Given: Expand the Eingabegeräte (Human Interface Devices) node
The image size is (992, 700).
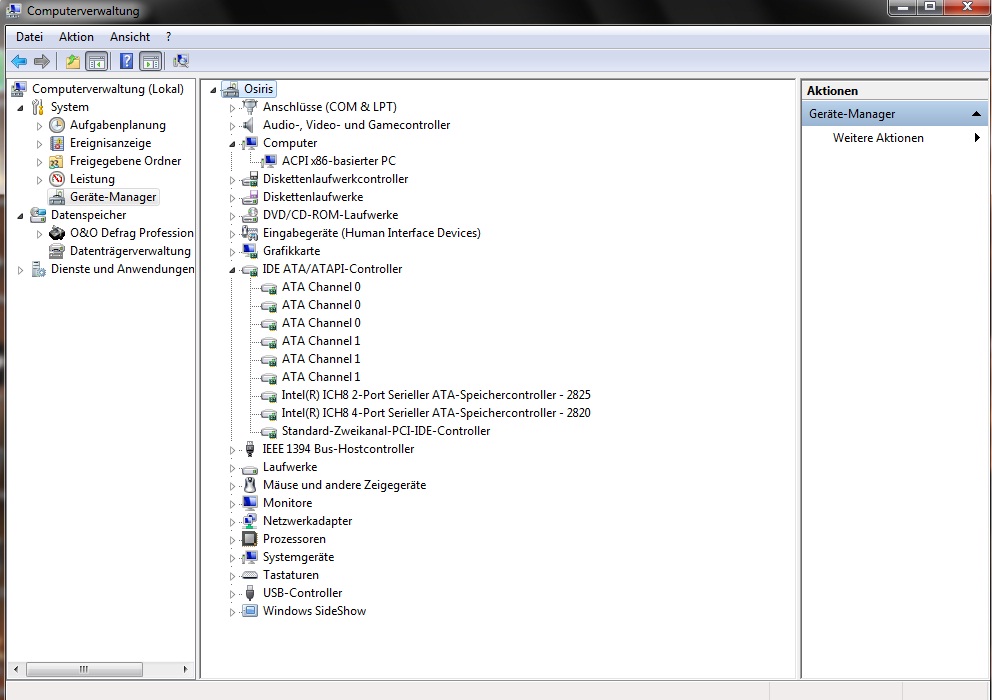Looking at the screenshot, I should click(x=232, y=234).
